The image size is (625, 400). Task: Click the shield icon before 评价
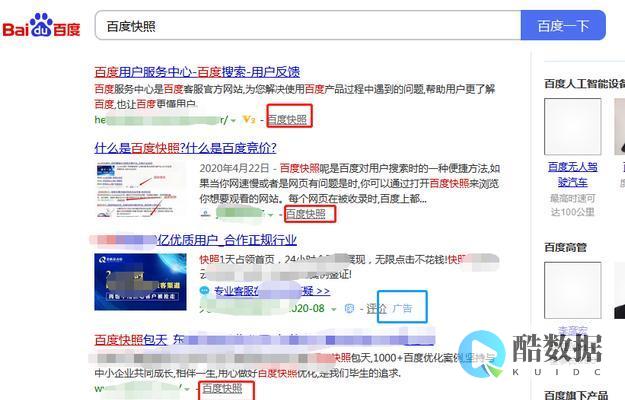351,309
